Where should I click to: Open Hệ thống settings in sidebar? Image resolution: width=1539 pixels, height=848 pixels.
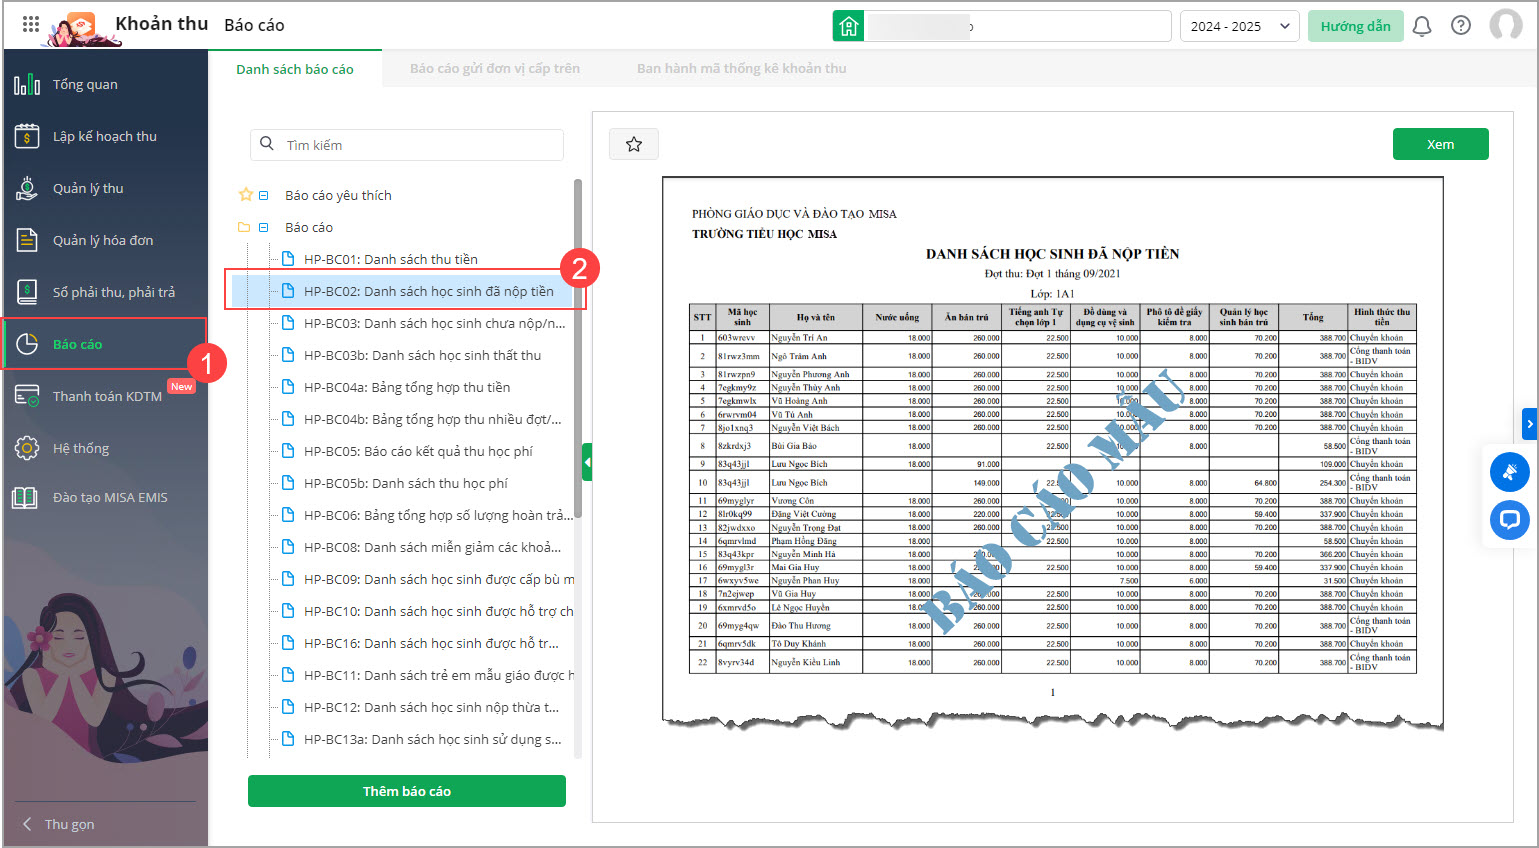click(81, 448)
